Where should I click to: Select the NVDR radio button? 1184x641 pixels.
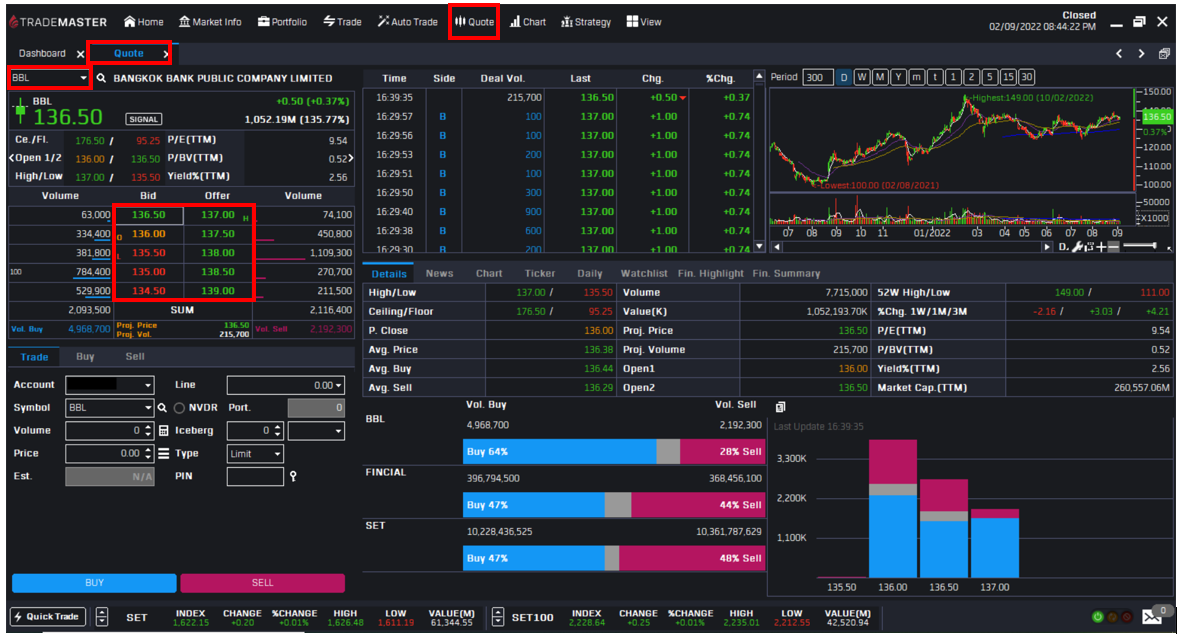click(179, 408)
